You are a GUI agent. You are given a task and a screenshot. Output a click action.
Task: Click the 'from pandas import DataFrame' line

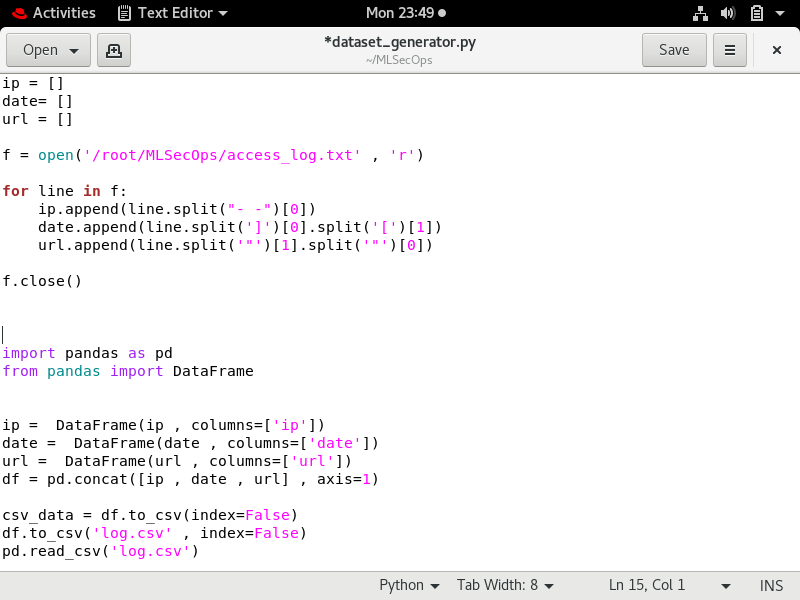click(128, 371)
